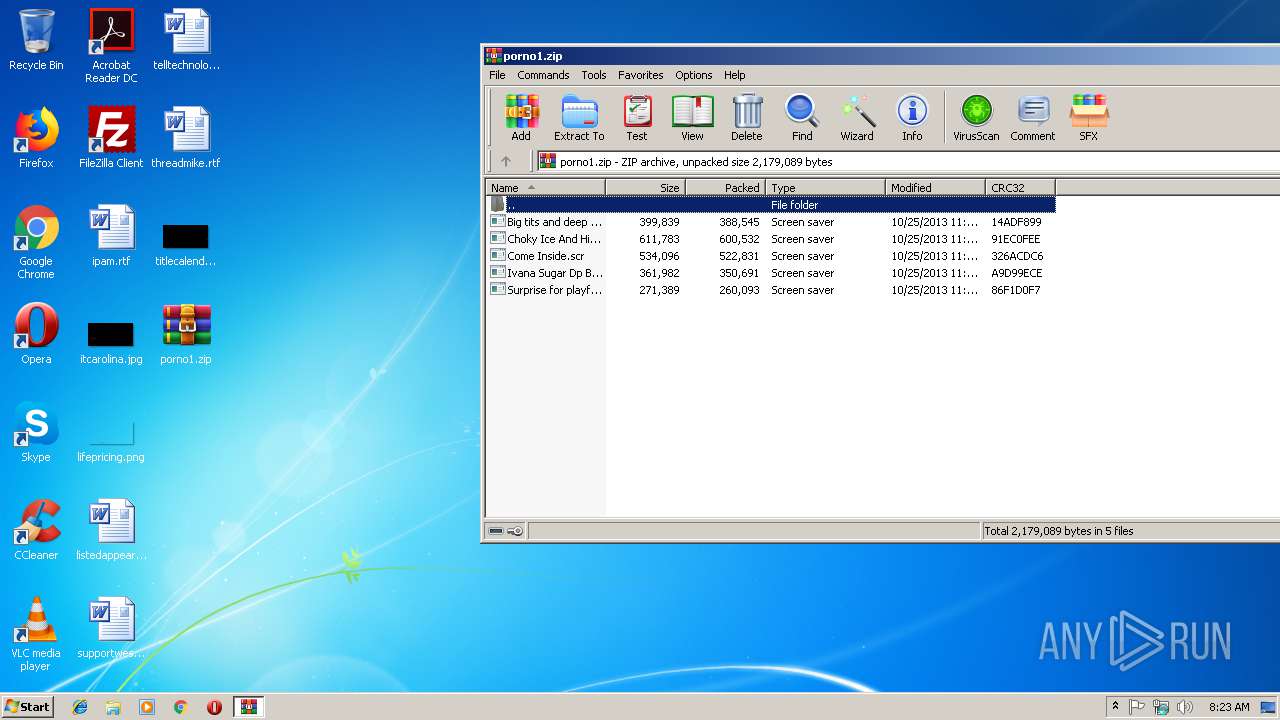Select the Skype desktop shortcut

pos(36,432)
